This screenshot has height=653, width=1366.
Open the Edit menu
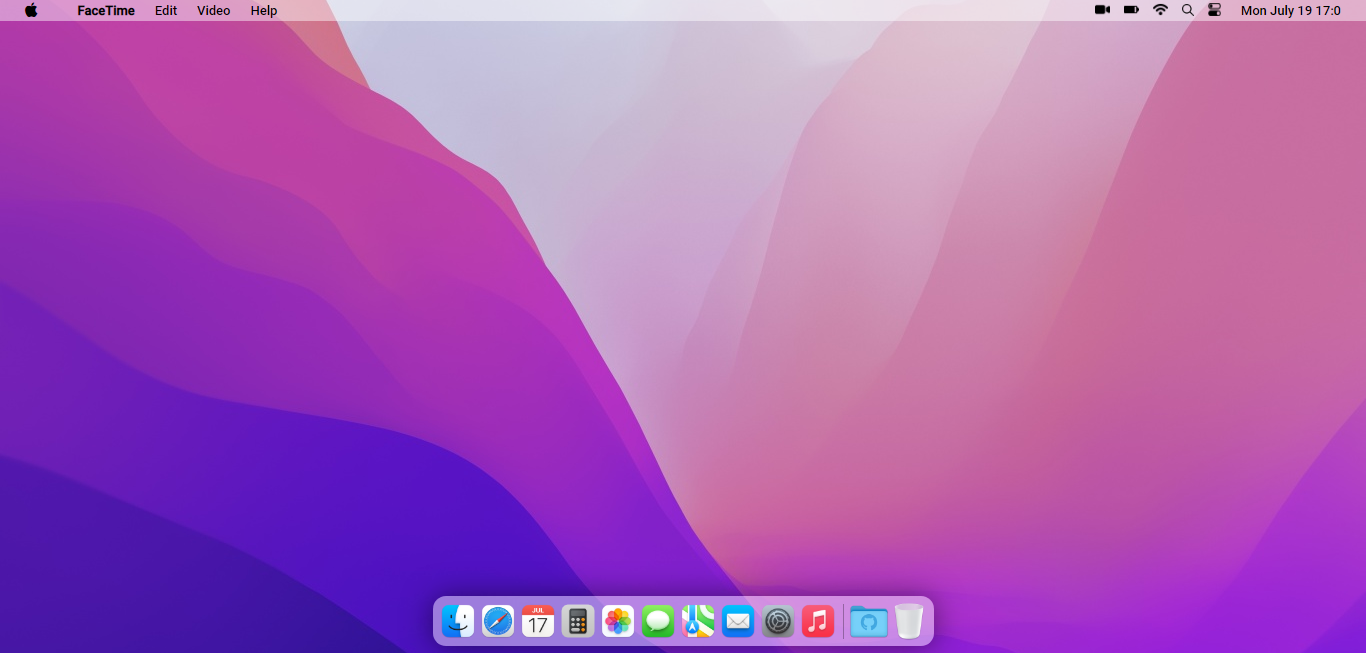pos(166,10)
